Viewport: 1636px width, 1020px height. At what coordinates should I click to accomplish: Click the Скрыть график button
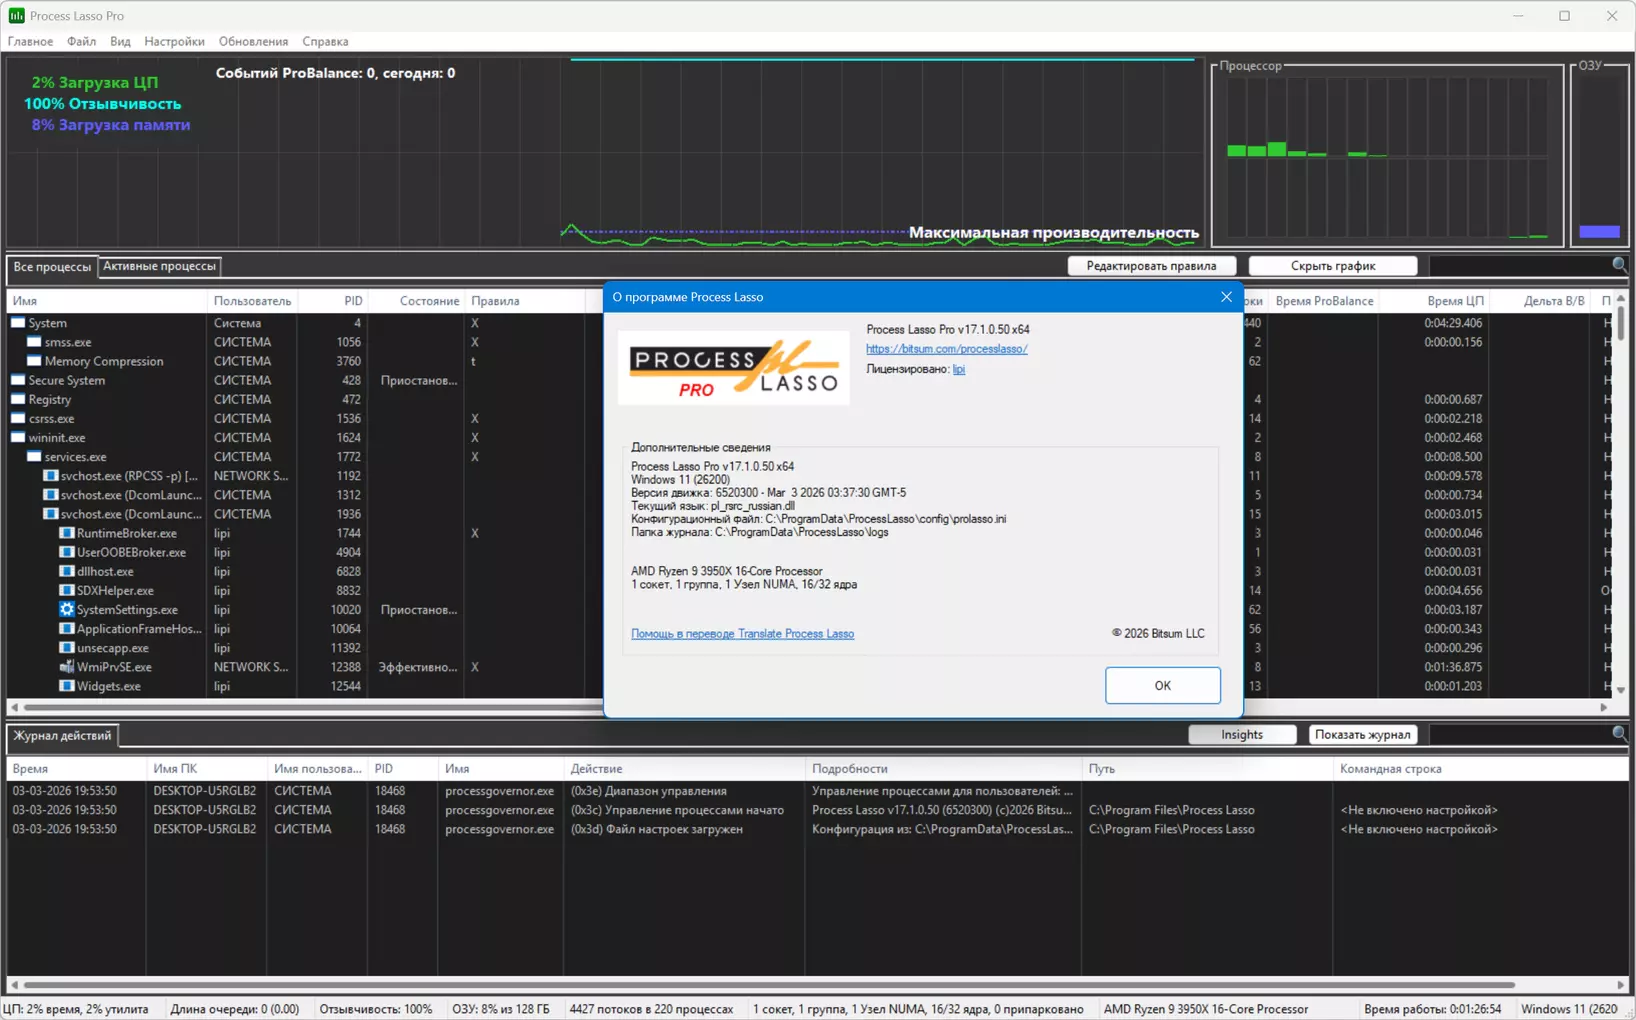(x=1332, y=266)
